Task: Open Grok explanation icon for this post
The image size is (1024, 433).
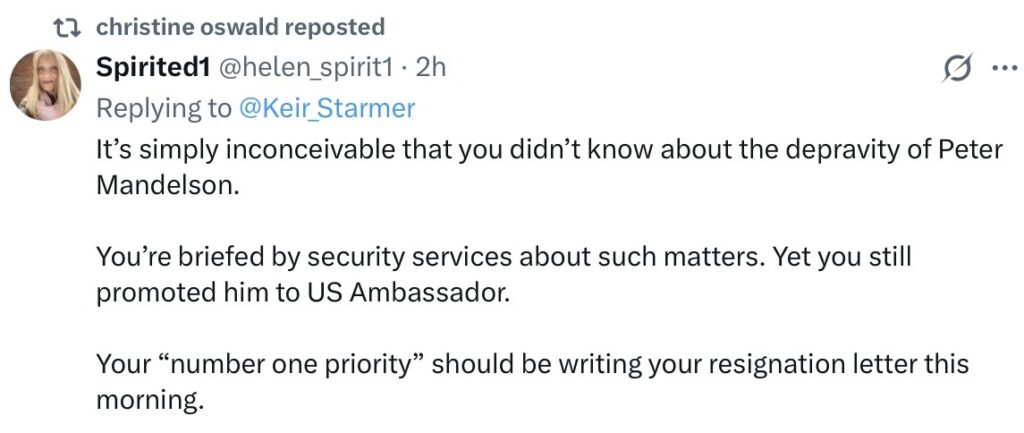Action: tap(956, 68)
